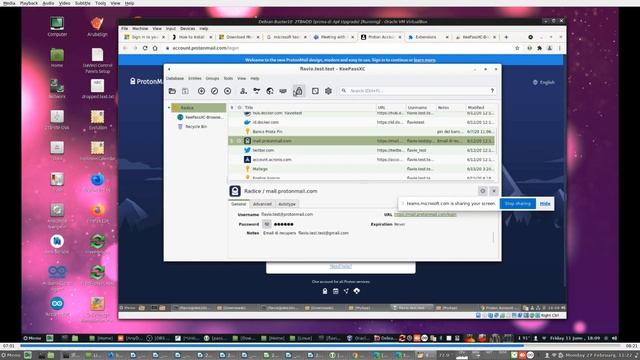
Task: Perform Auto-Type using the keyboard toolbar icon
Action: pyautogui.click(x=283, y=91)
